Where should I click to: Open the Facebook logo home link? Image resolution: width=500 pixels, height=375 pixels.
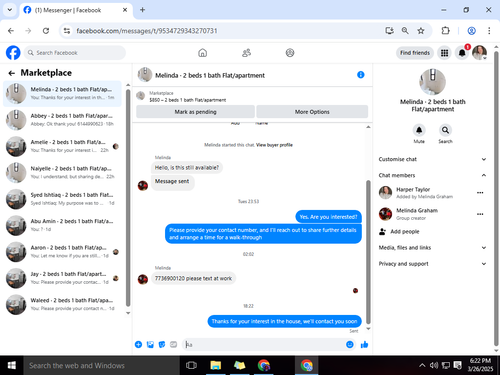tap(13, 53)
